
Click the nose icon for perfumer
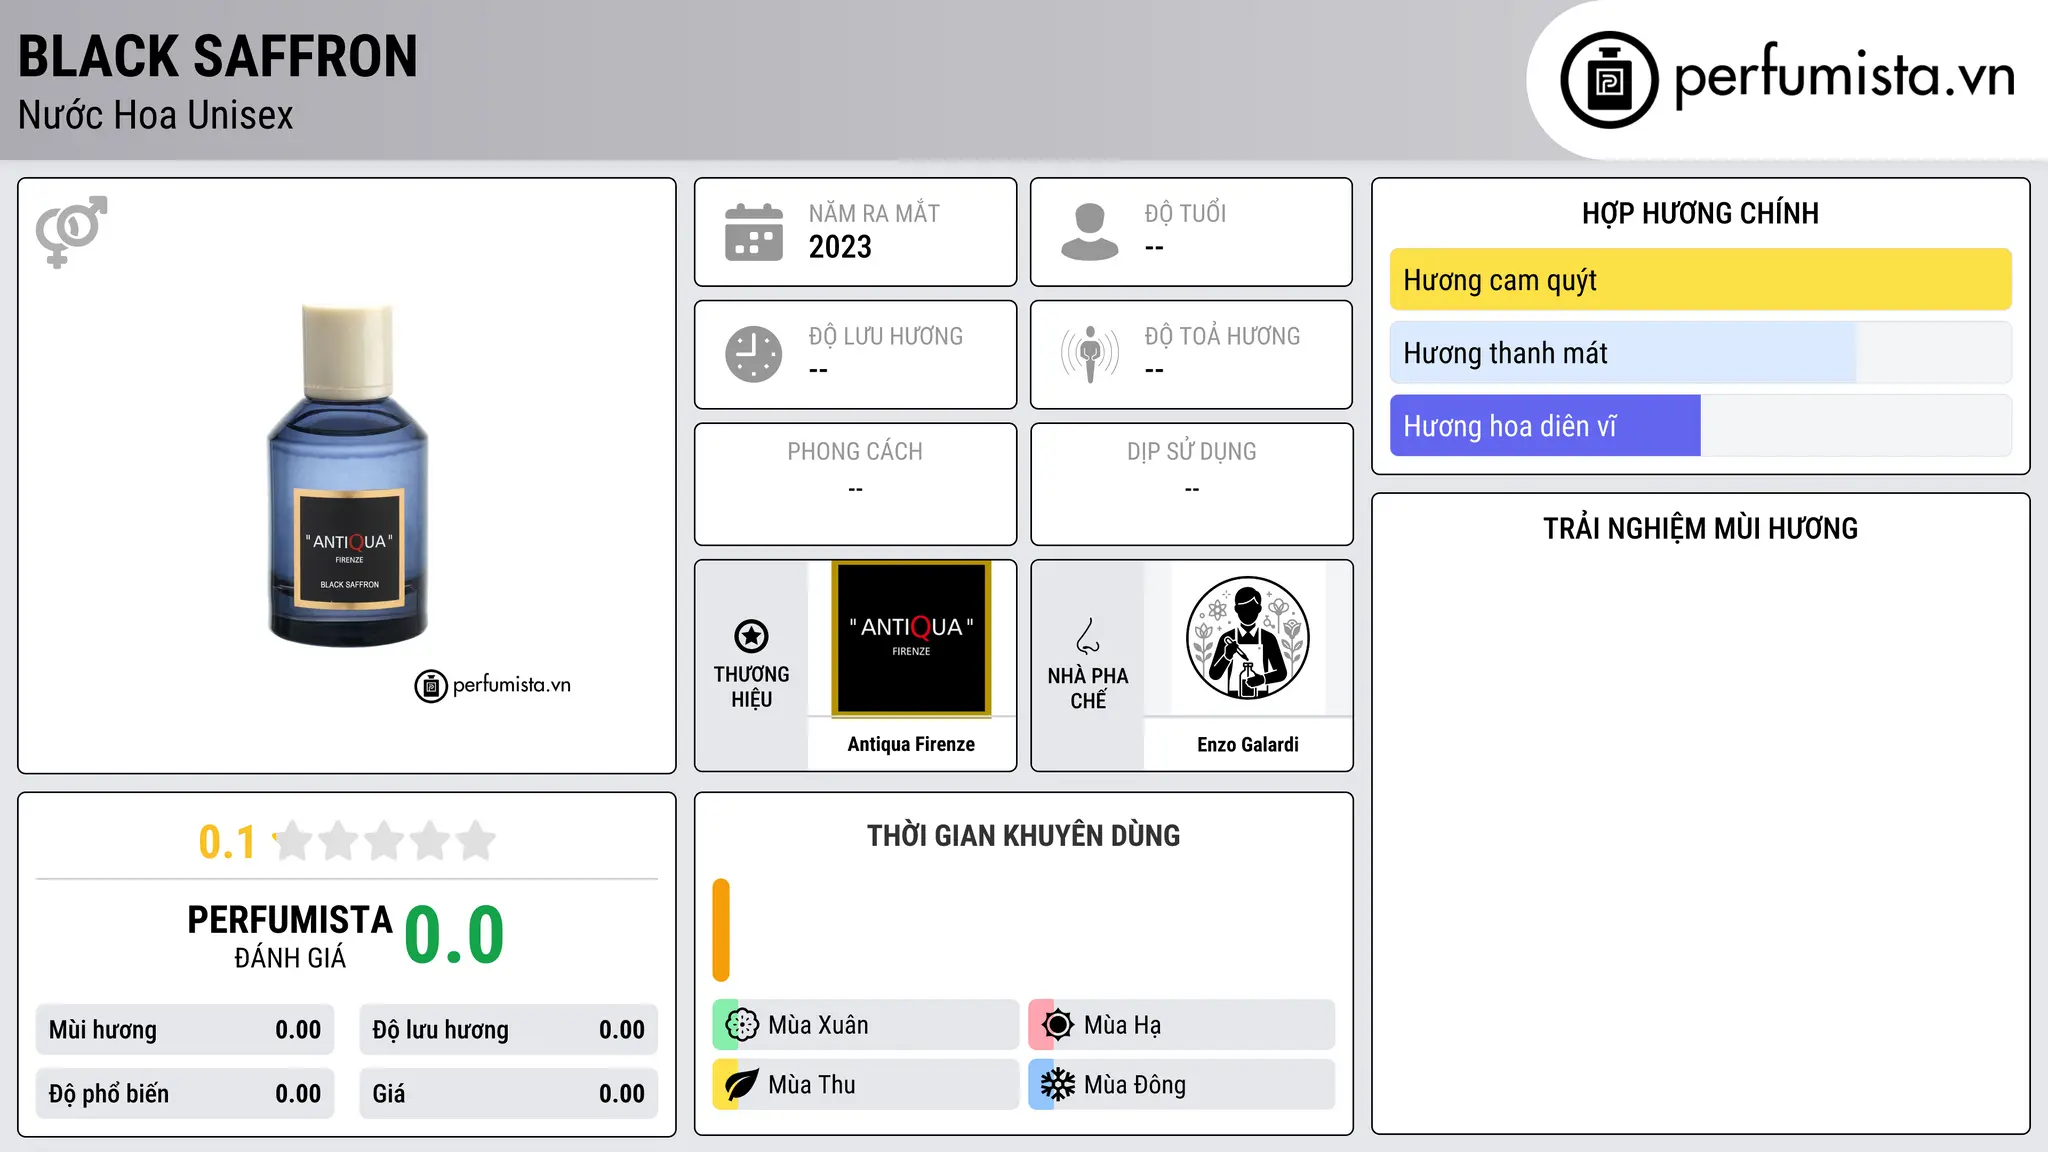tap(1088, 636)
